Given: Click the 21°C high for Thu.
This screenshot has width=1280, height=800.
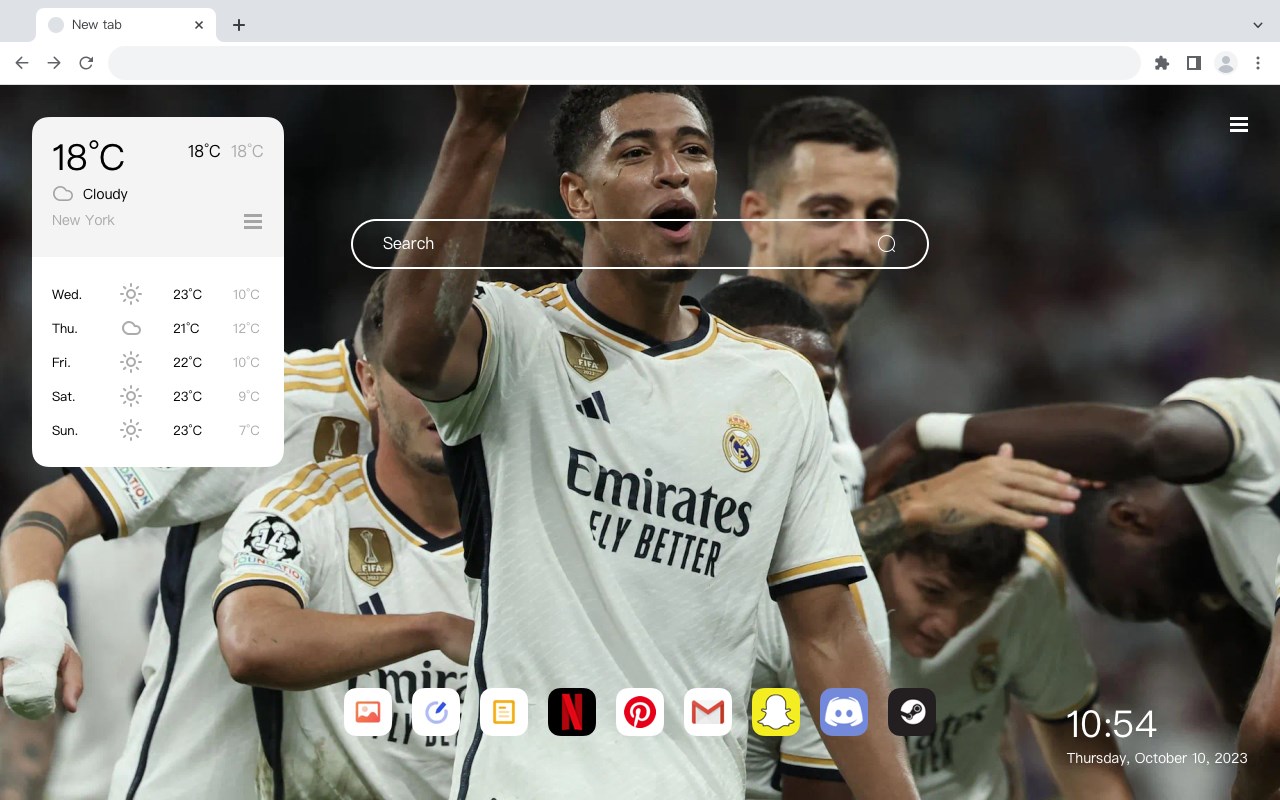Looking at the screenshot, I should tap(186, 328).
